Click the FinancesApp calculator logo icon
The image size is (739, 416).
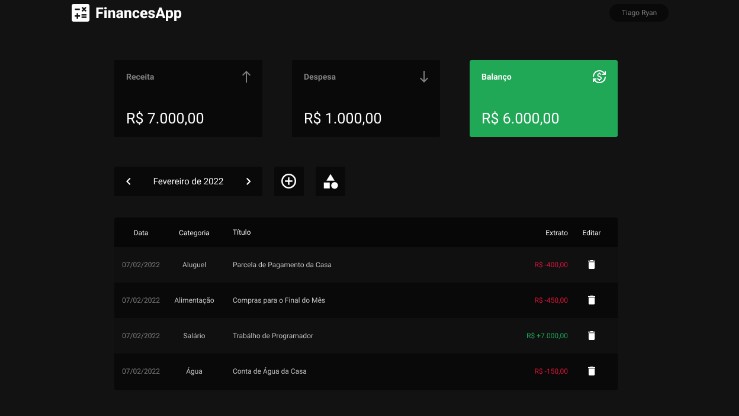tap(81, 13)
